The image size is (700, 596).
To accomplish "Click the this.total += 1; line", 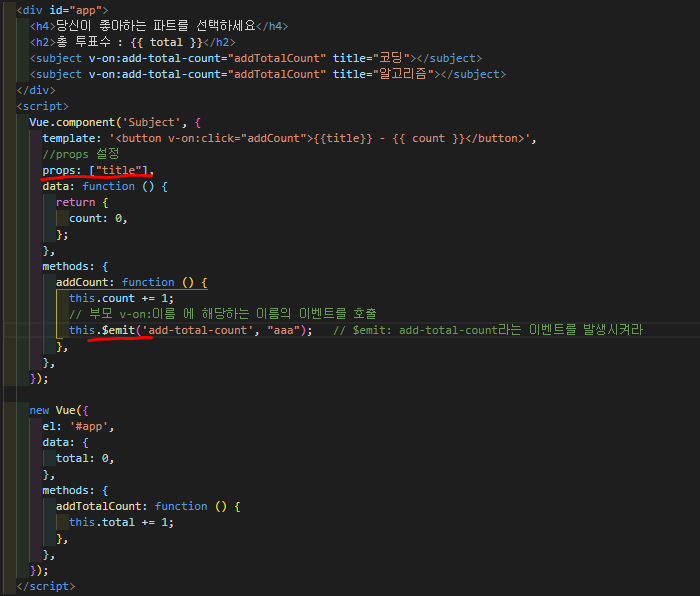I will 121,522.
